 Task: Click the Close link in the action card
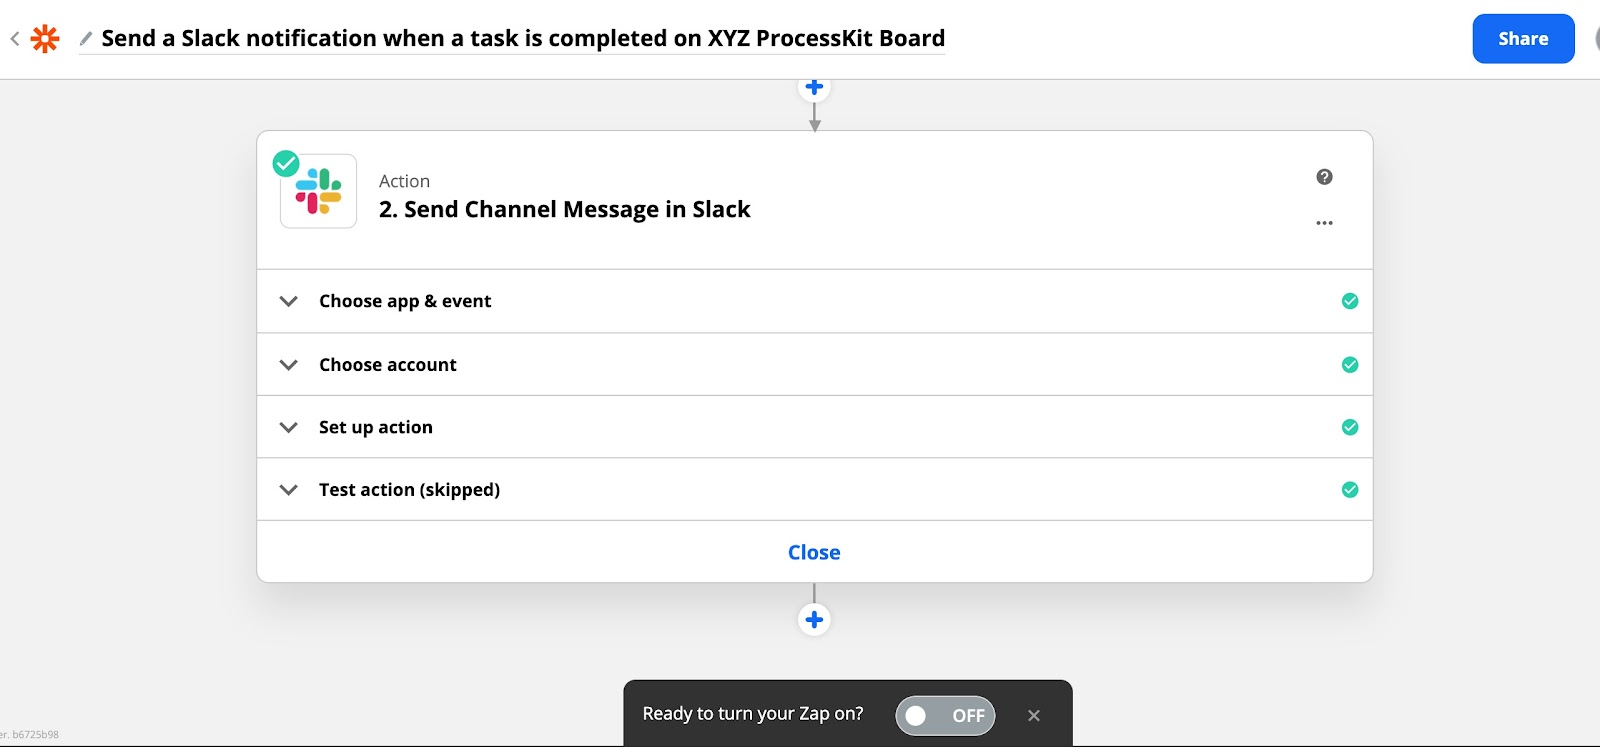point(814,552)
